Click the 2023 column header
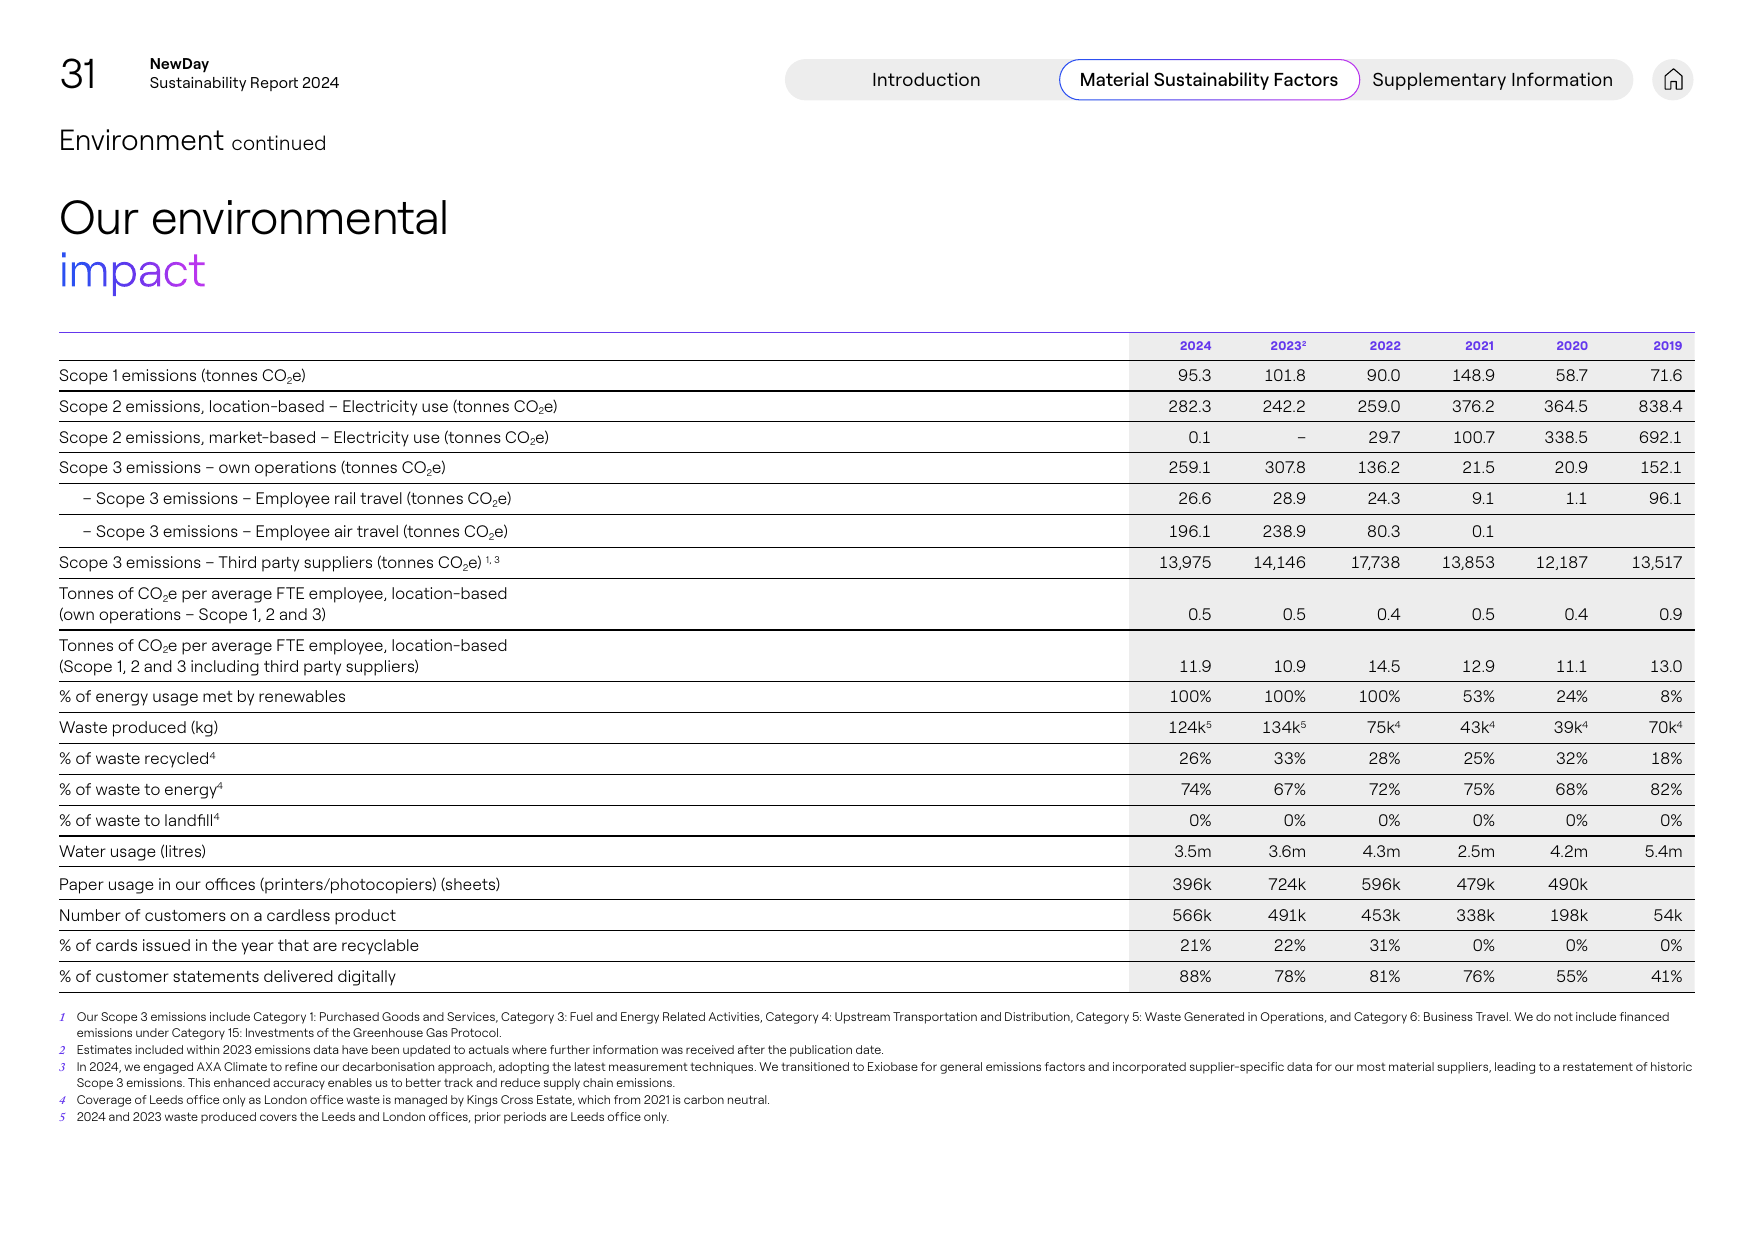1754x1241 pixels. click(1287, 345)
